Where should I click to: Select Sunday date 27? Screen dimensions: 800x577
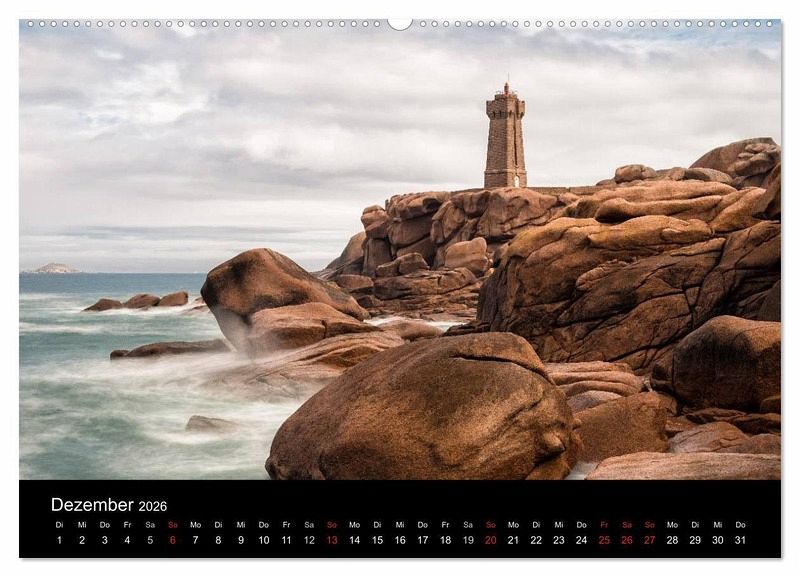click(650, 540)
